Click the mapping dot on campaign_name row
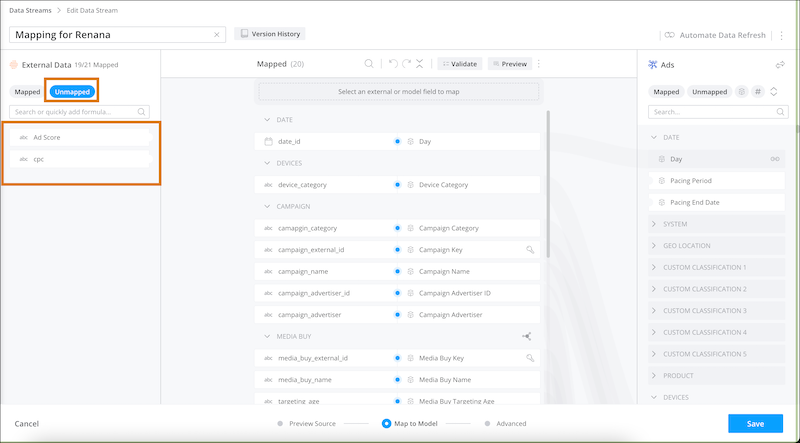The width and height of the screenshot is (800, 443). coord(397,272)
